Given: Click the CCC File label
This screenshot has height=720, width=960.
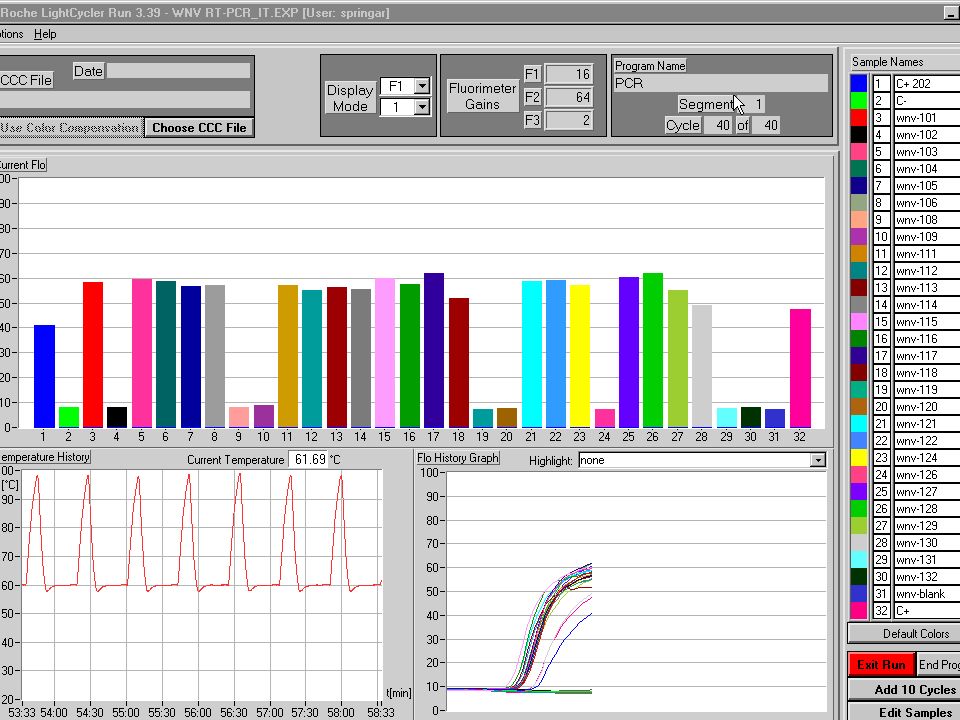Looking at the screenshot, I should [26, 80].
